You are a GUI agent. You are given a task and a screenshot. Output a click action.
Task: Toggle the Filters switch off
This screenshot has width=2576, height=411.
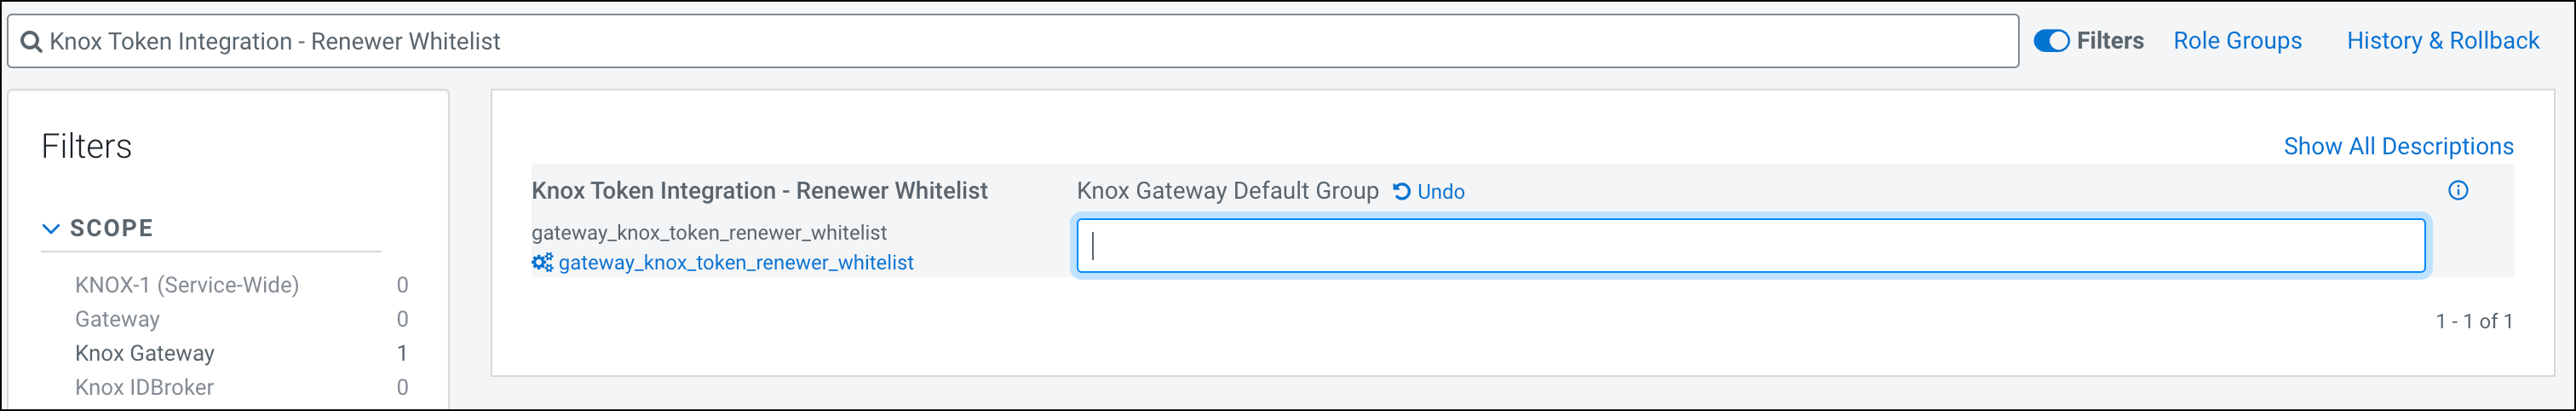pos(2051,41)
